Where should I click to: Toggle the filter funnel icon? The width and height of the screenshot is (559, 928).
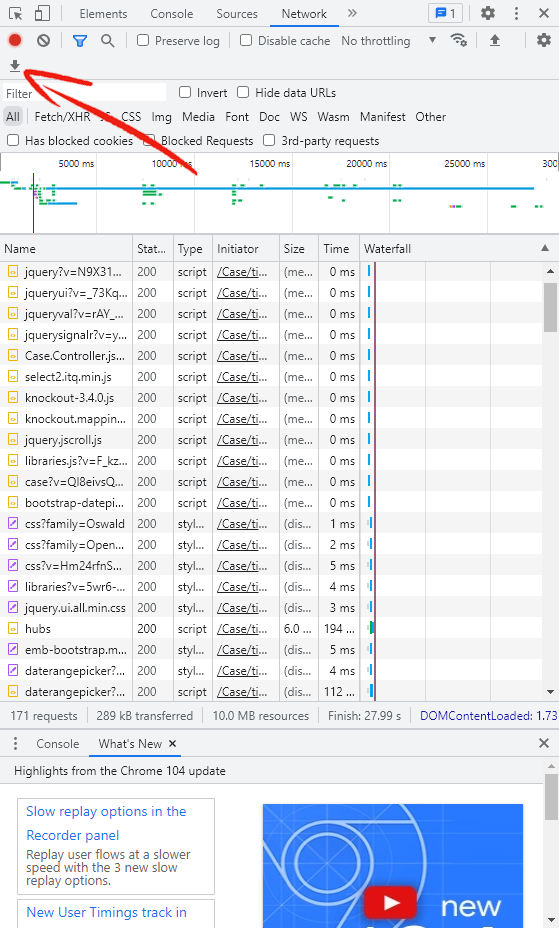click(x=79, y=40)
